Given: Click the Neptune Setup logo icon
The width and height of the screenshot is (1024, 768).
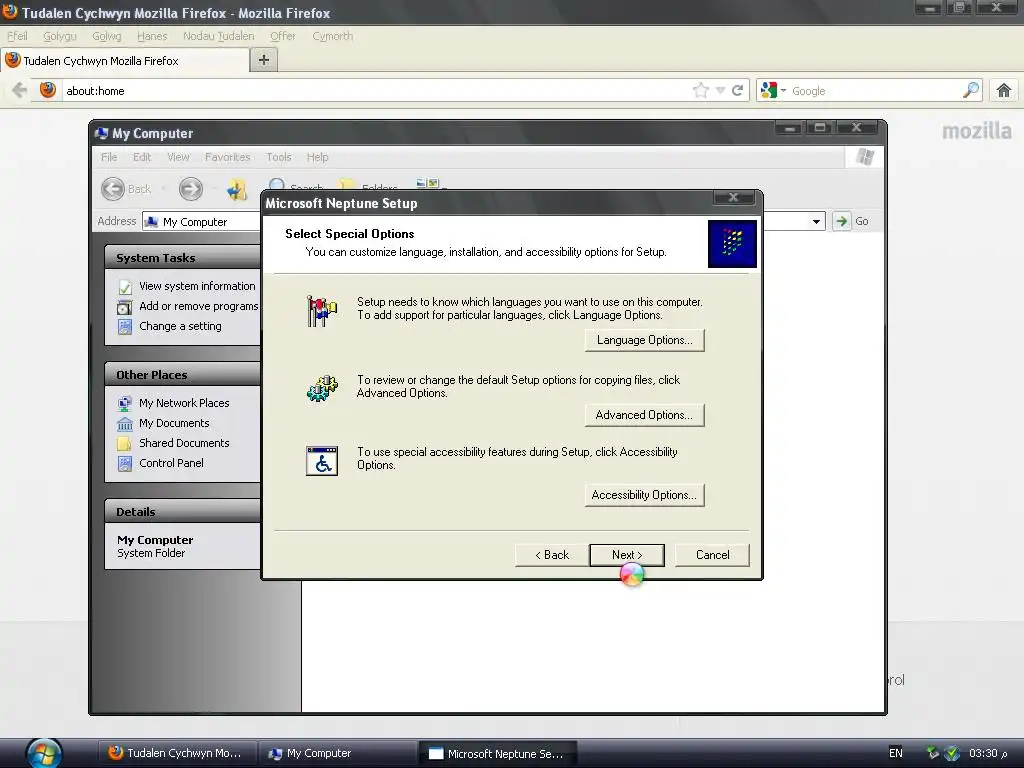Looking at the screenshot, I should click(x=732, y=244).
